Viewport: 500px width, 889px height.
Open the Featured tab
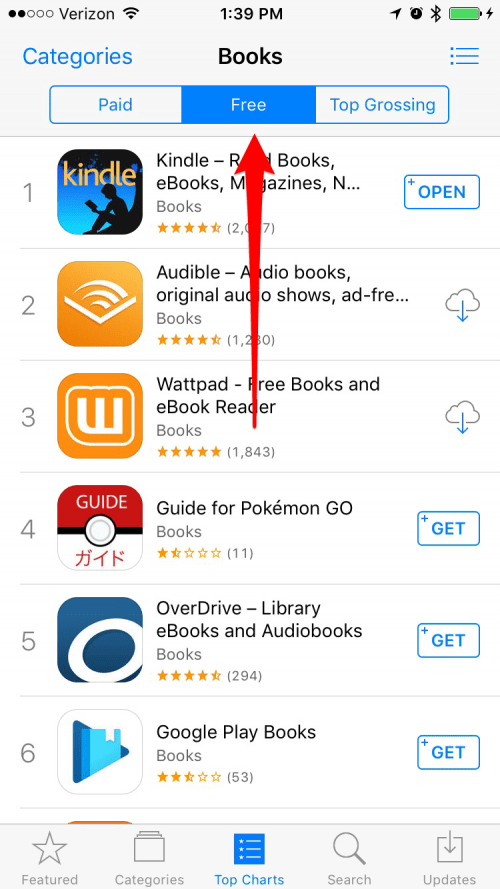tap(50, 858)
